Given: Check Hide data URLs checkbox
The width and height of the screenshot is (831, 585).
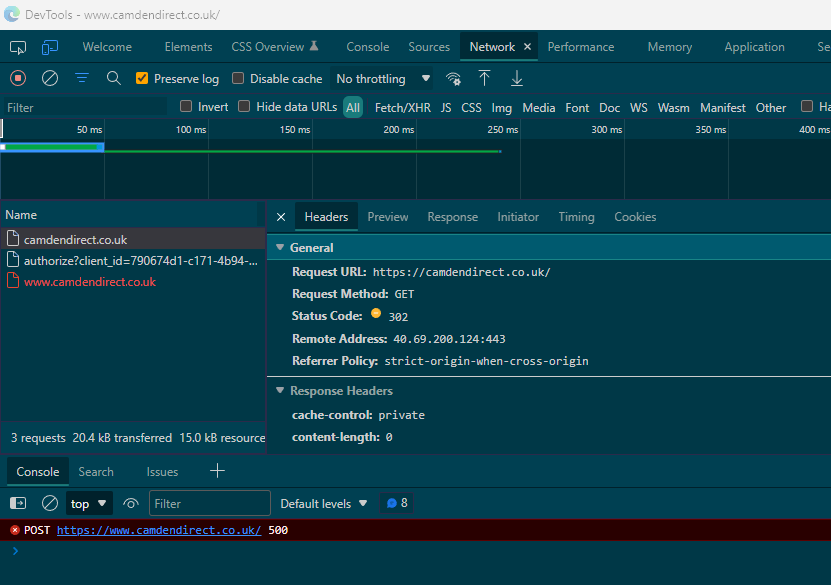Looking at the screenshot, I should tap(244, 106).
